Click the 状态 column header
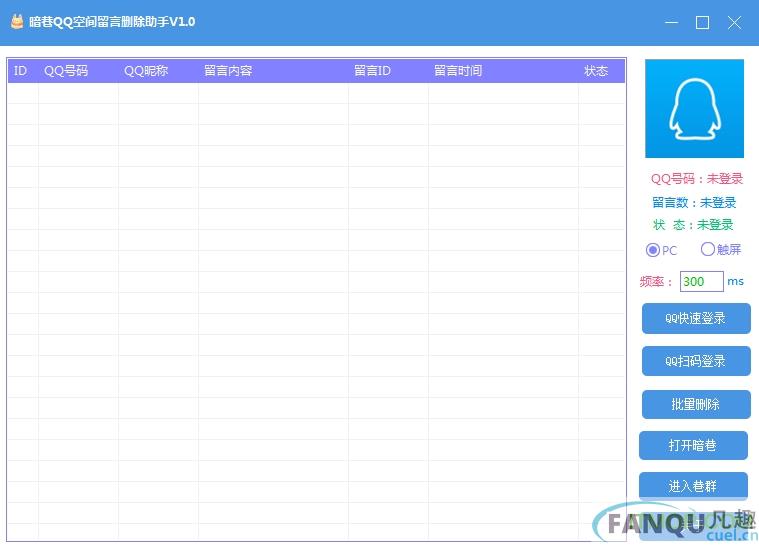This screenshot has height=547, width=759. (x=602, y=71)
